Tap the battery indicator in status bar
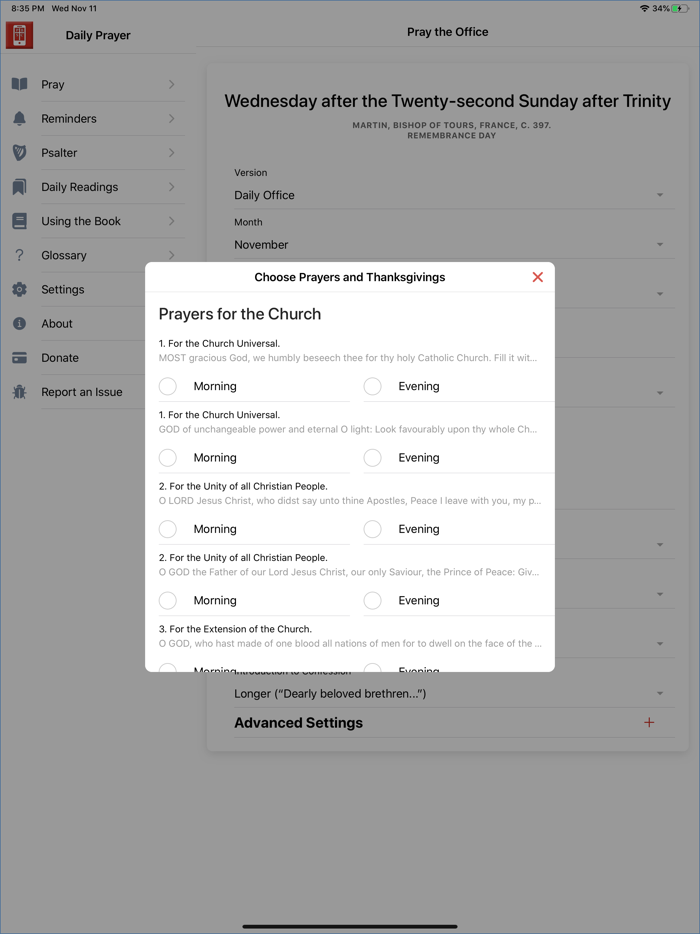This screenshot has height=934, width=700. [x=681, y=8]
